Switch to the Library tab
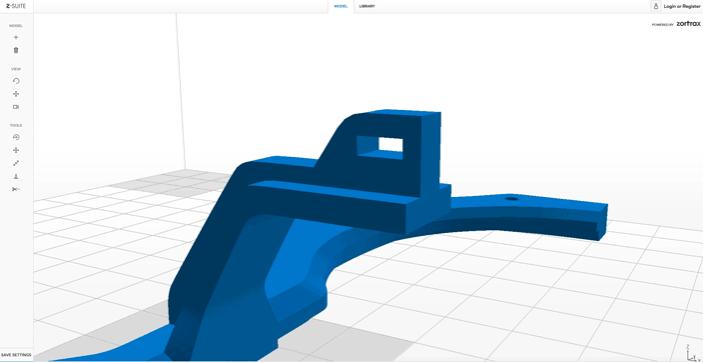 coord(367,6)
